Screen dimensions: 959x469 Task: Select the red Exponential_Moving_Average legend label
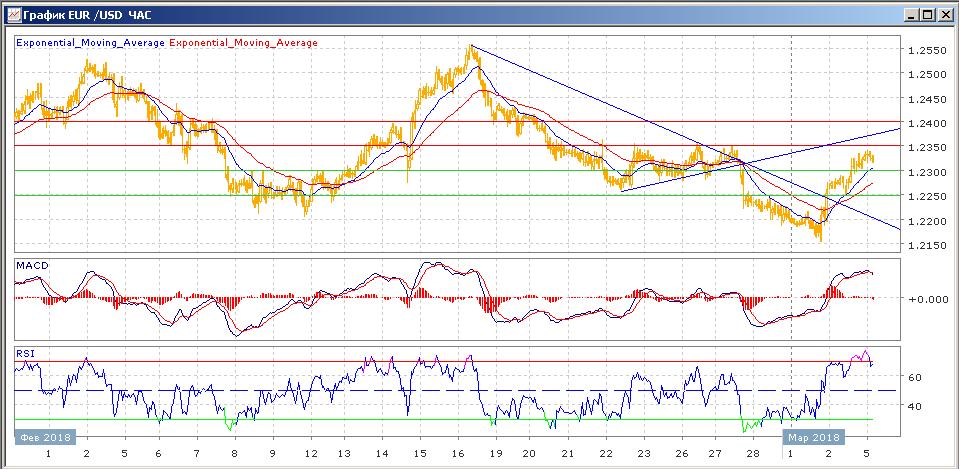pos(247,43)
